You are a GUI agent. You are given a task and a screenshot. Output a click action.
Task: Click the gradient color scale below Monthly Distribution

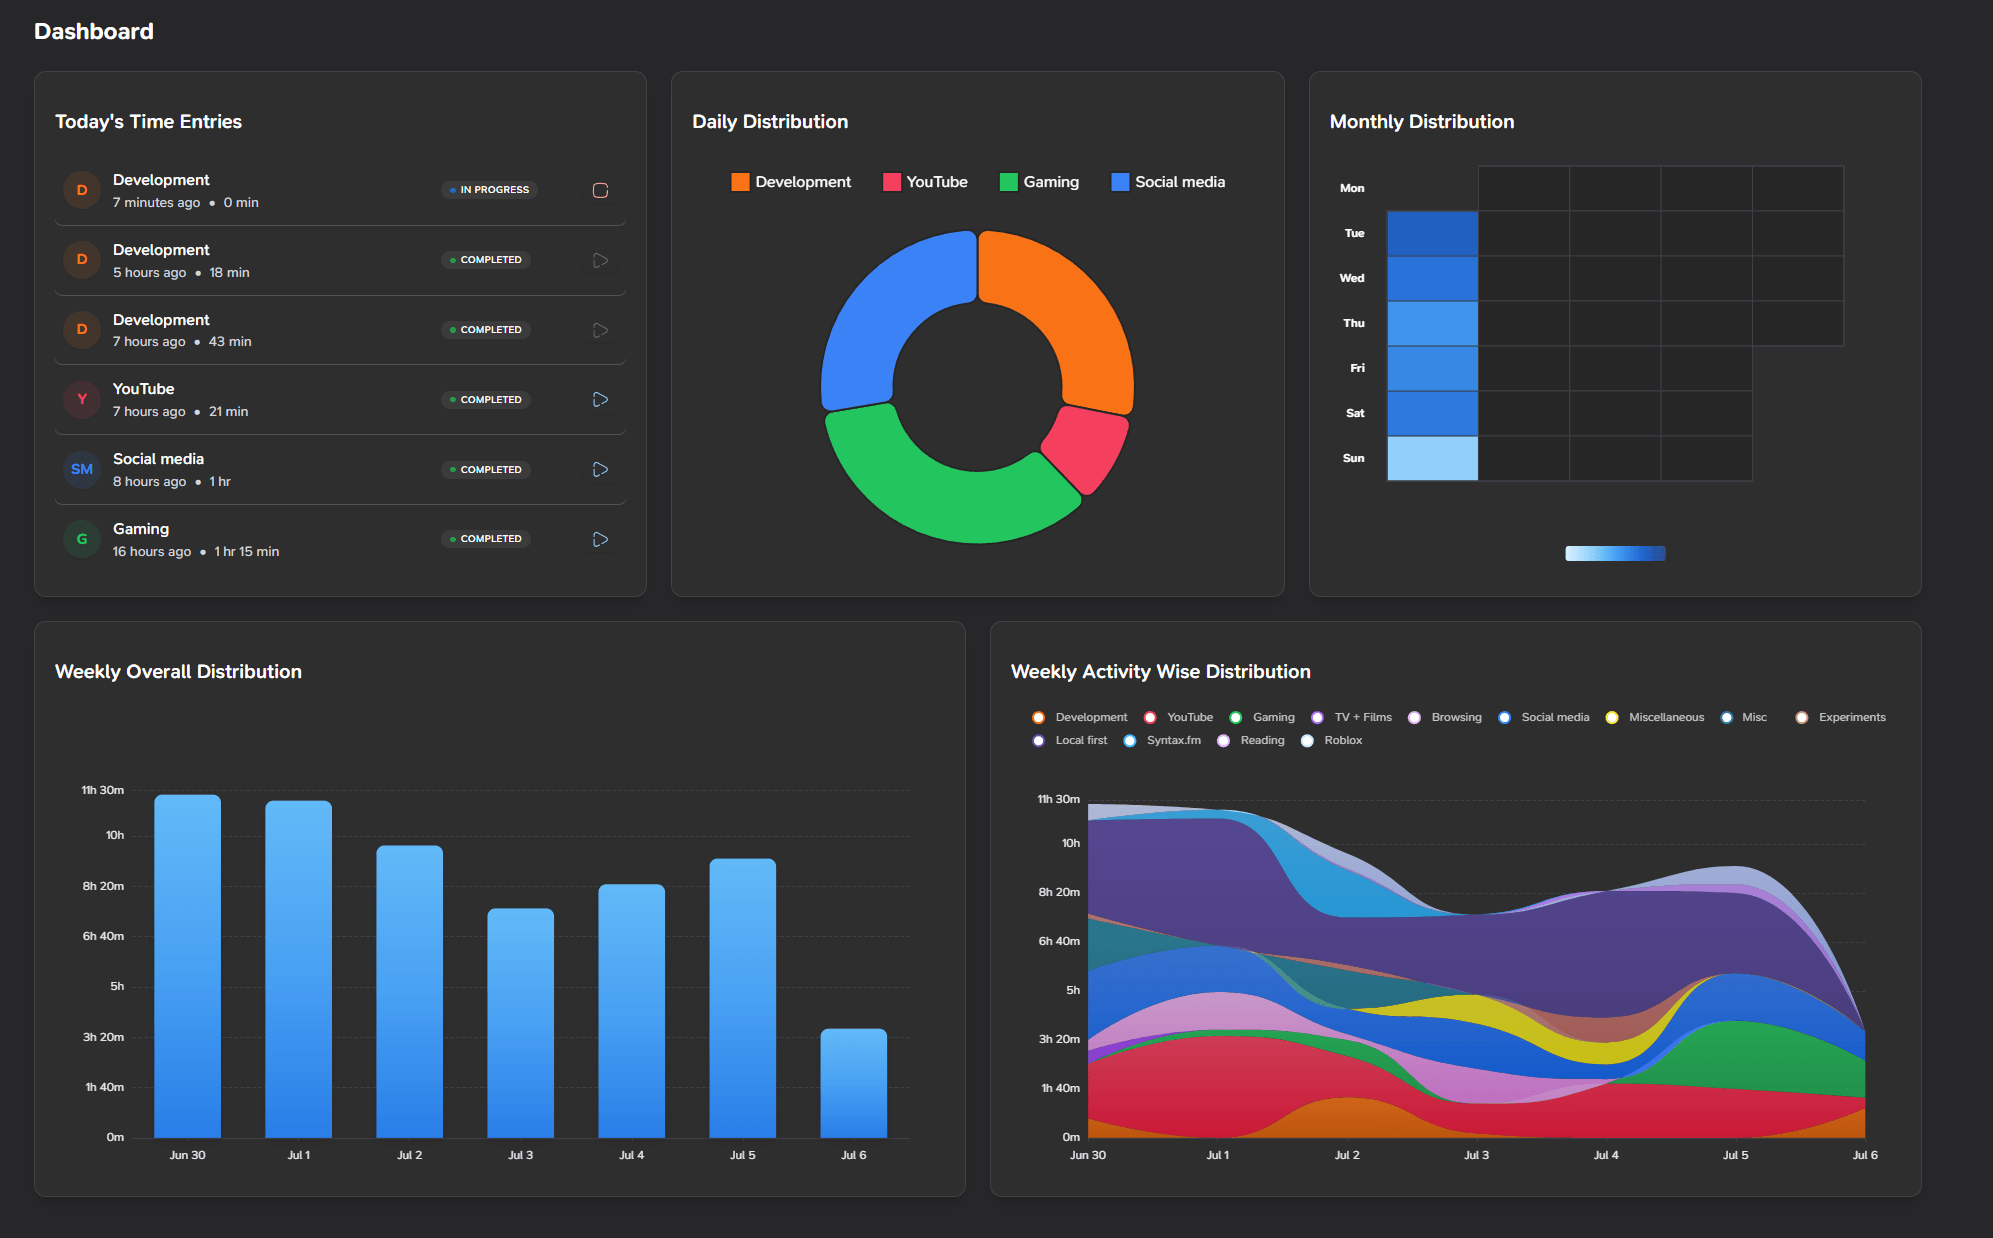pyautogui.click(x=1614, y=552)
